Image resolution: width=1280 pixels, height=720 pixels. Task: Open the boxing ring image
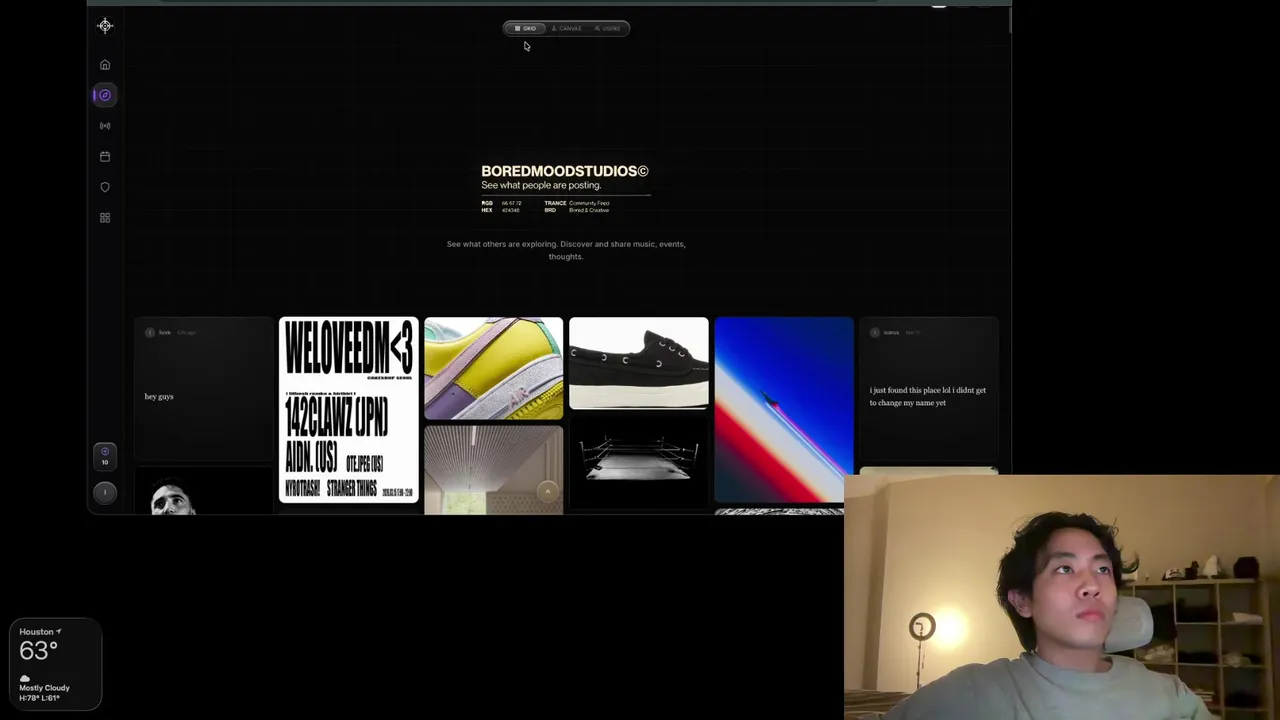pos(639,462)
